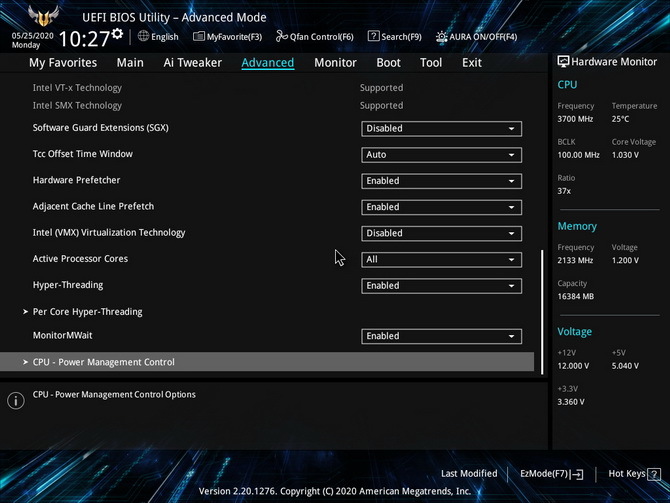Screen dimensions: 670x503
Task: Click Ratio value 37x
Action: click(564, 191)
